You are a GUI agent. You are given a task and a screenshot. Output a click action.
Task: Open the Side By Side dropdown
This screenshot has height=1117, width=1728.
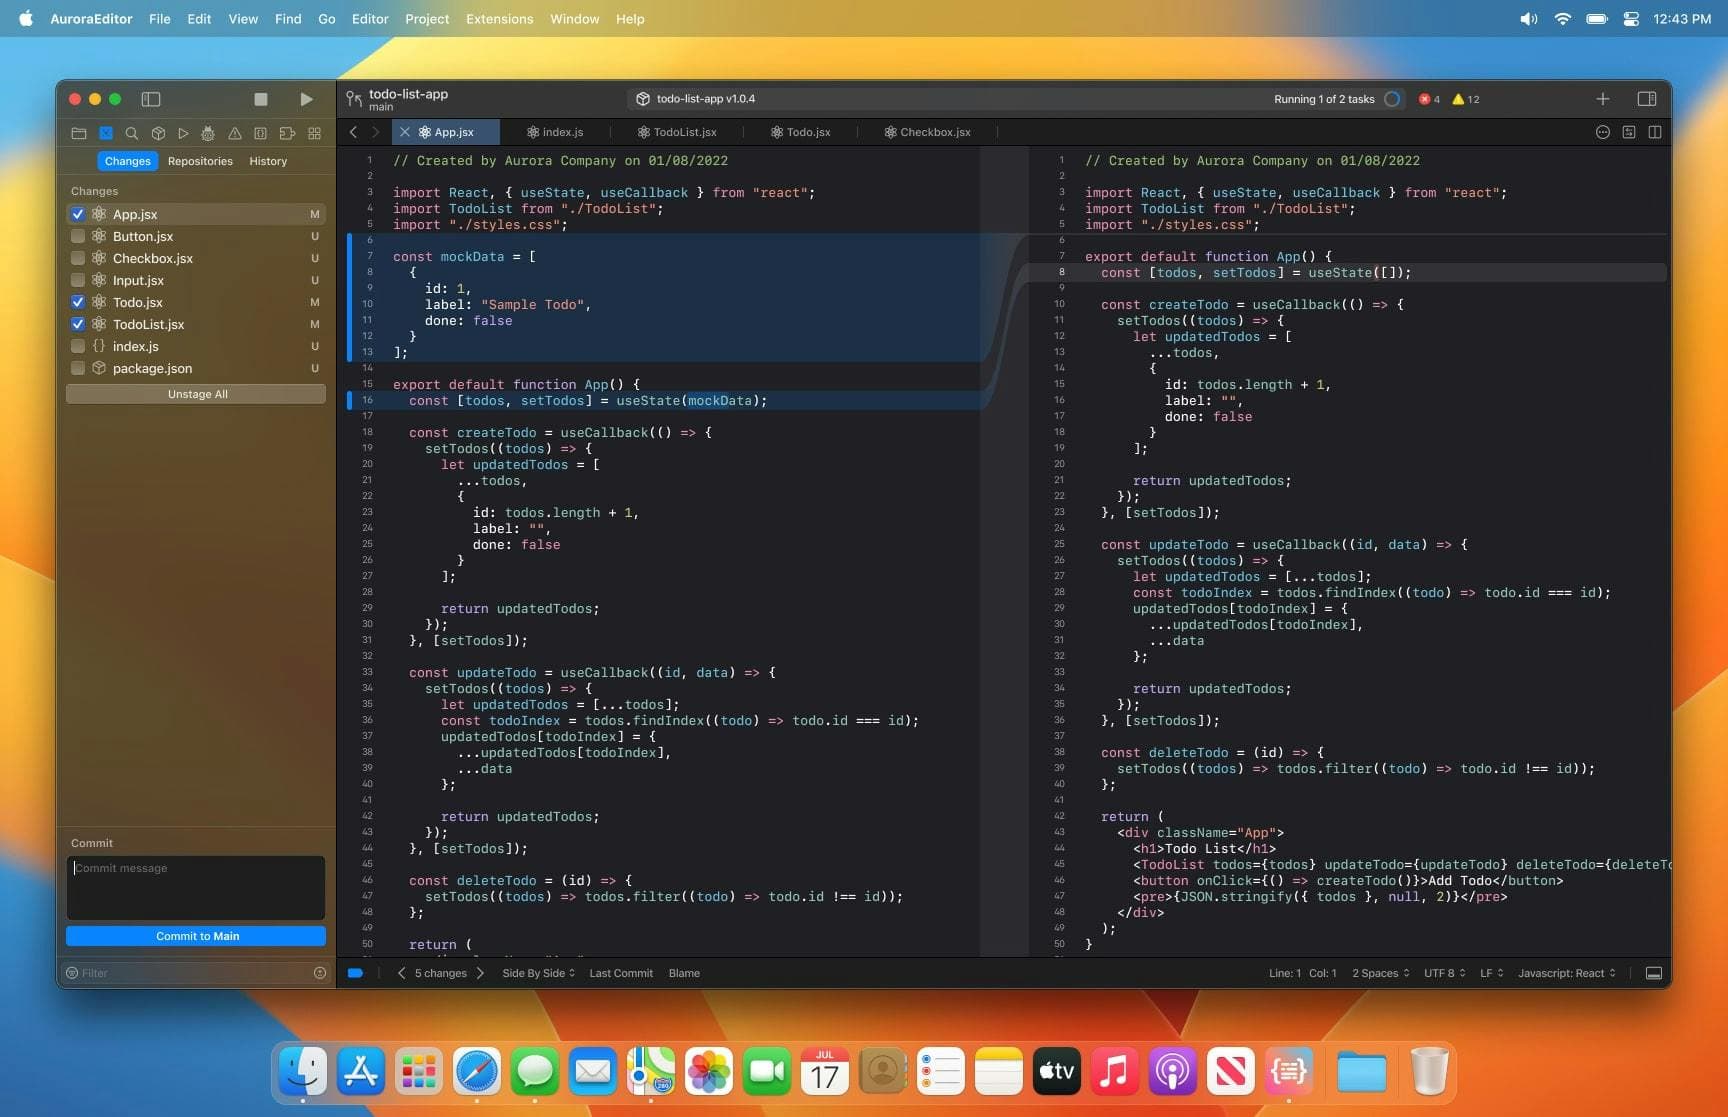pyautogui.click(x=539, y=973)
